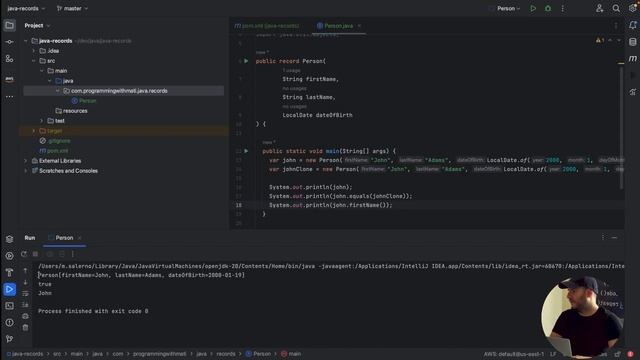Jump up the stack trace arrow
This screenshot has width=640, height=360.
tap(25, 270)
